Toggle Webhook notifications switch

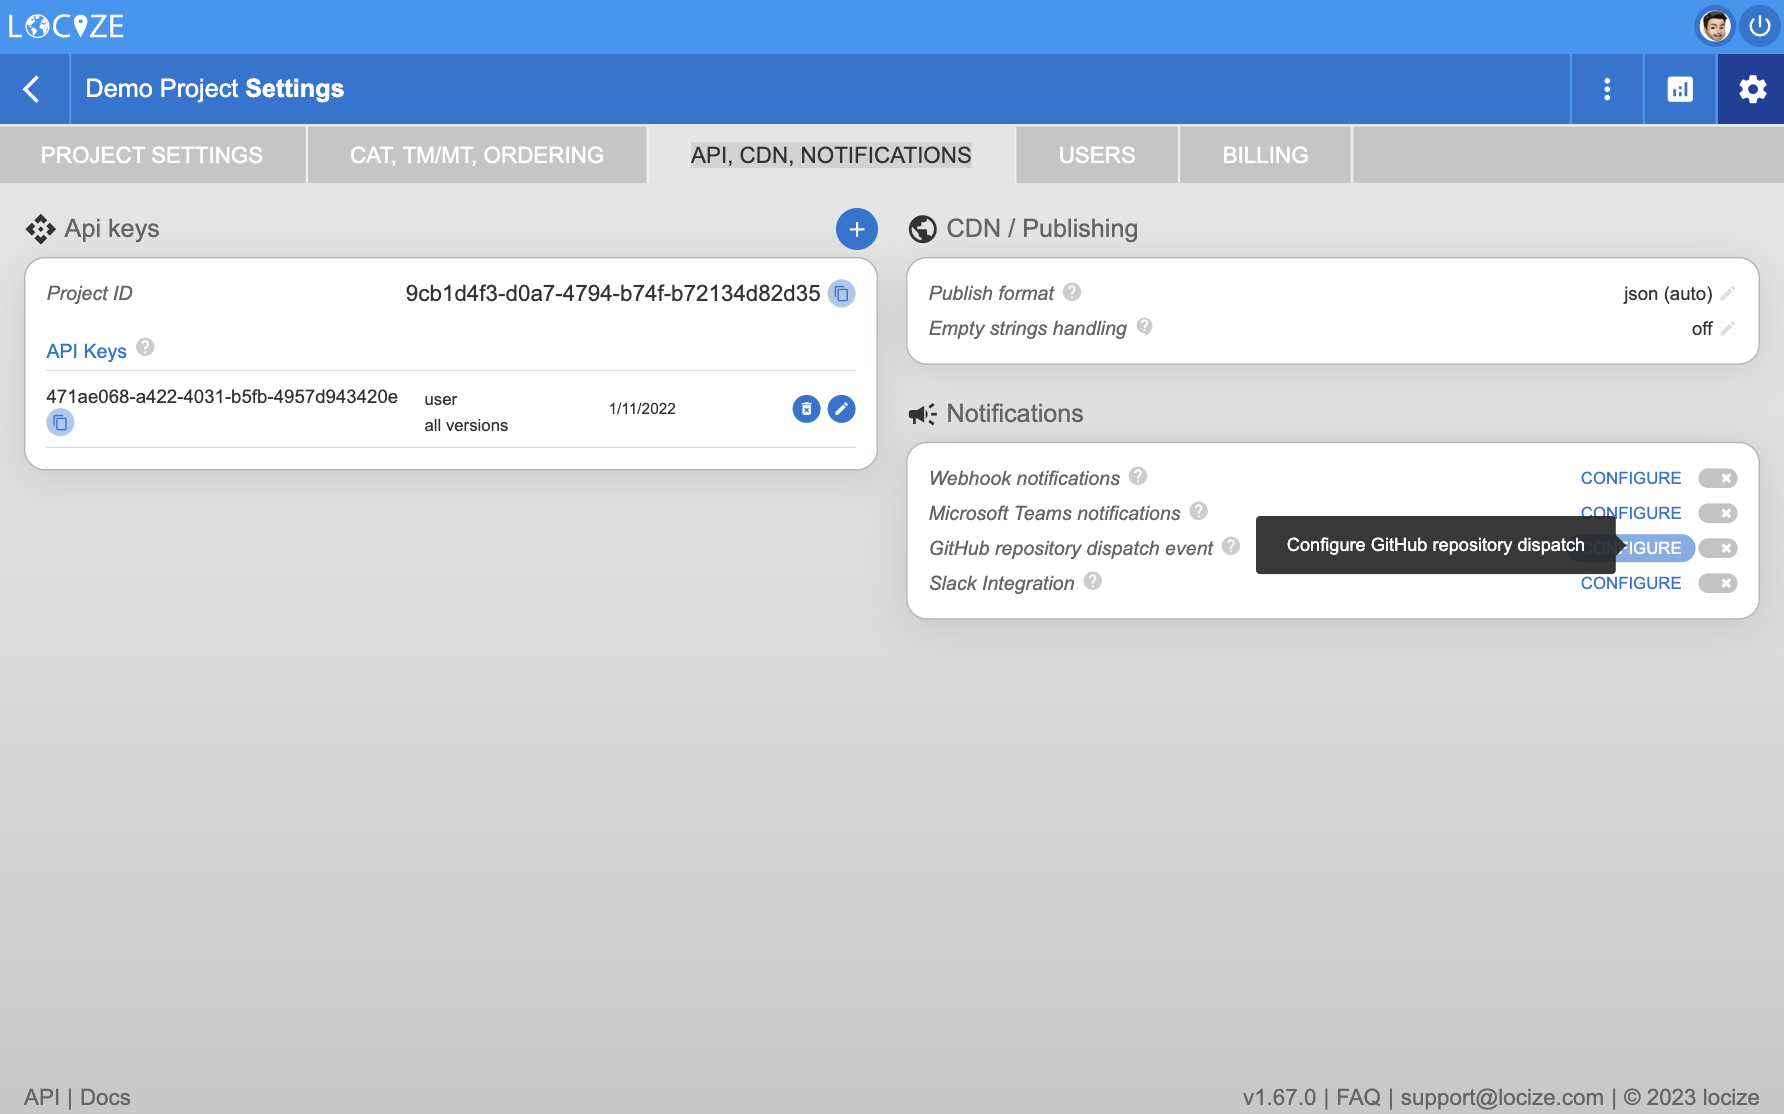click(x=1717, y=479)
